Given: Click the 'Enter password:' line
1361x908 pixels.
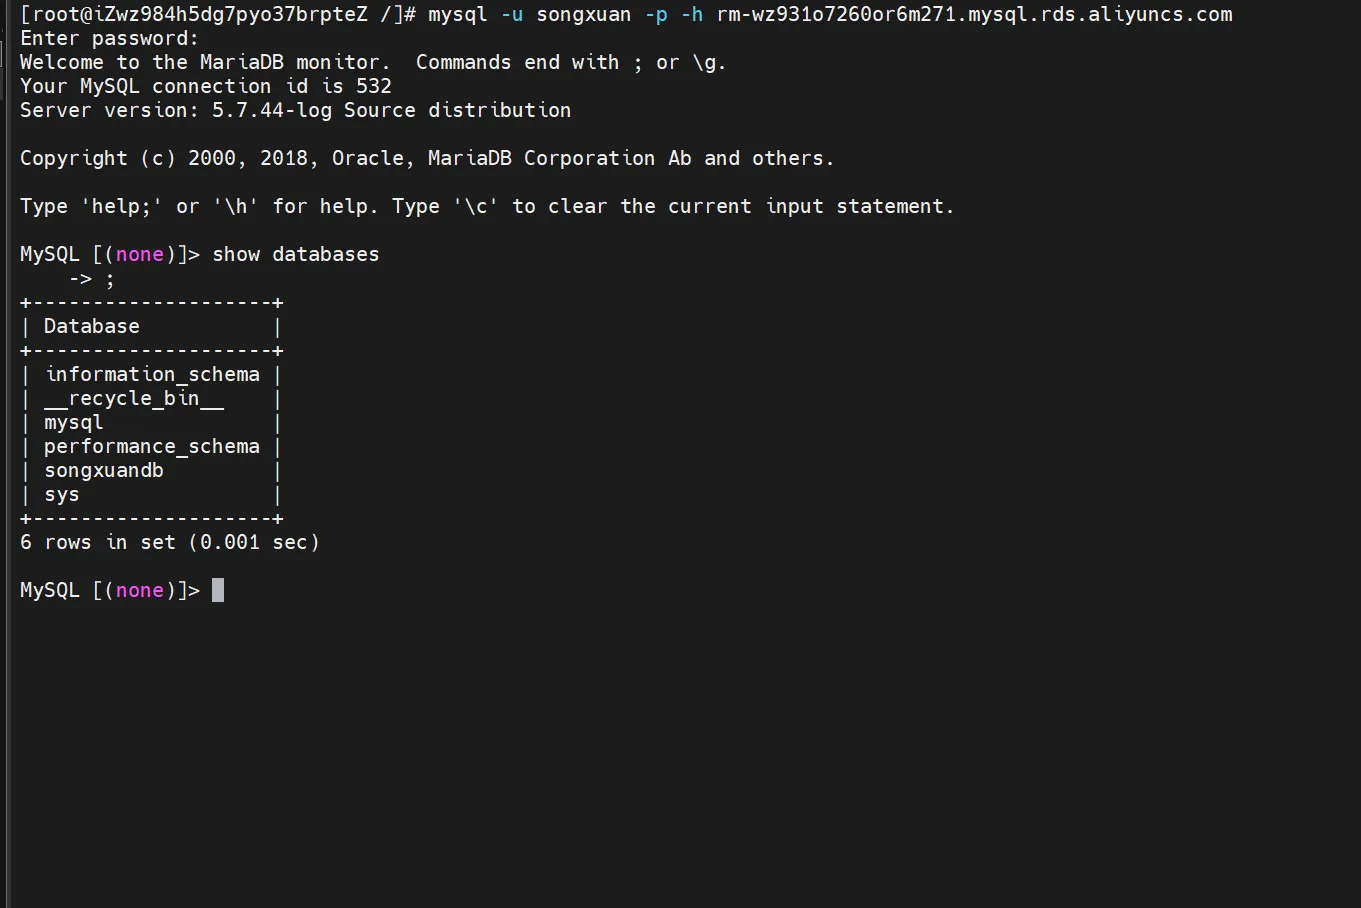Looking at the screenshot, I should [x=109, y=38].
